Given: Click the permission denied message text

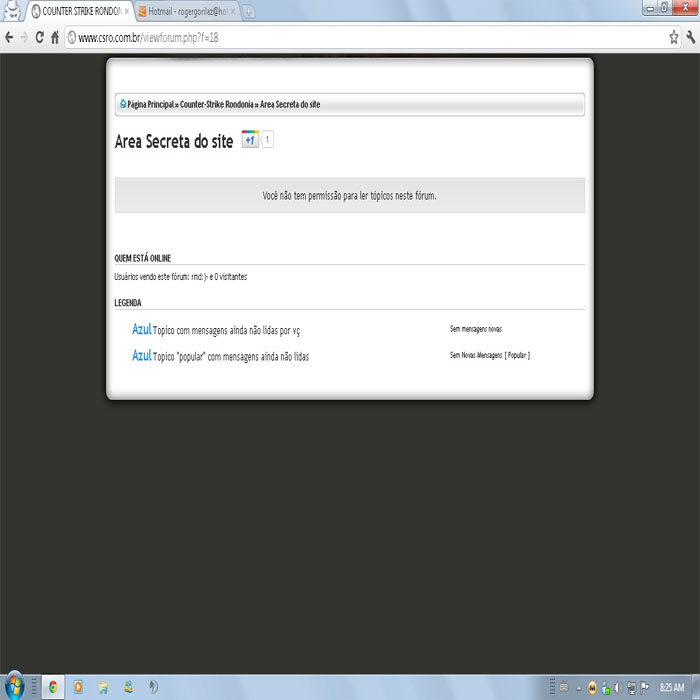Looking at the screenshot, I should 350,196.
